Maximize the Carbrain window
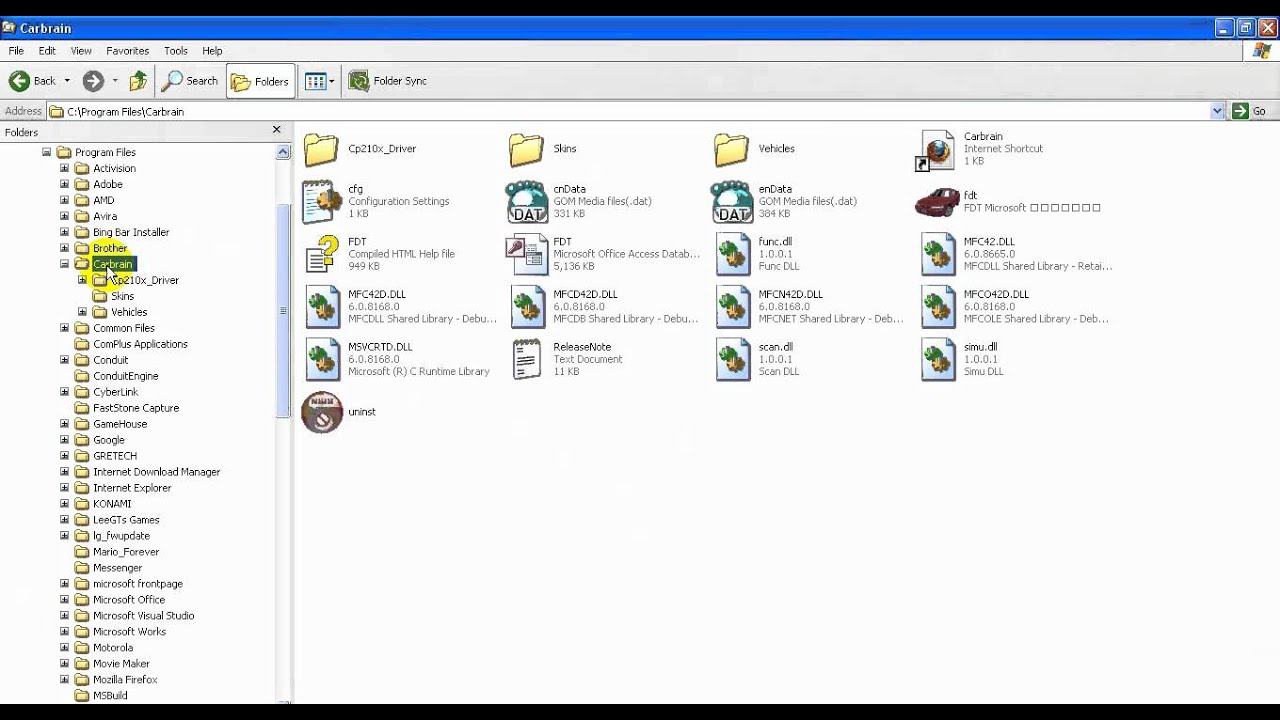 pos(1246,28)
